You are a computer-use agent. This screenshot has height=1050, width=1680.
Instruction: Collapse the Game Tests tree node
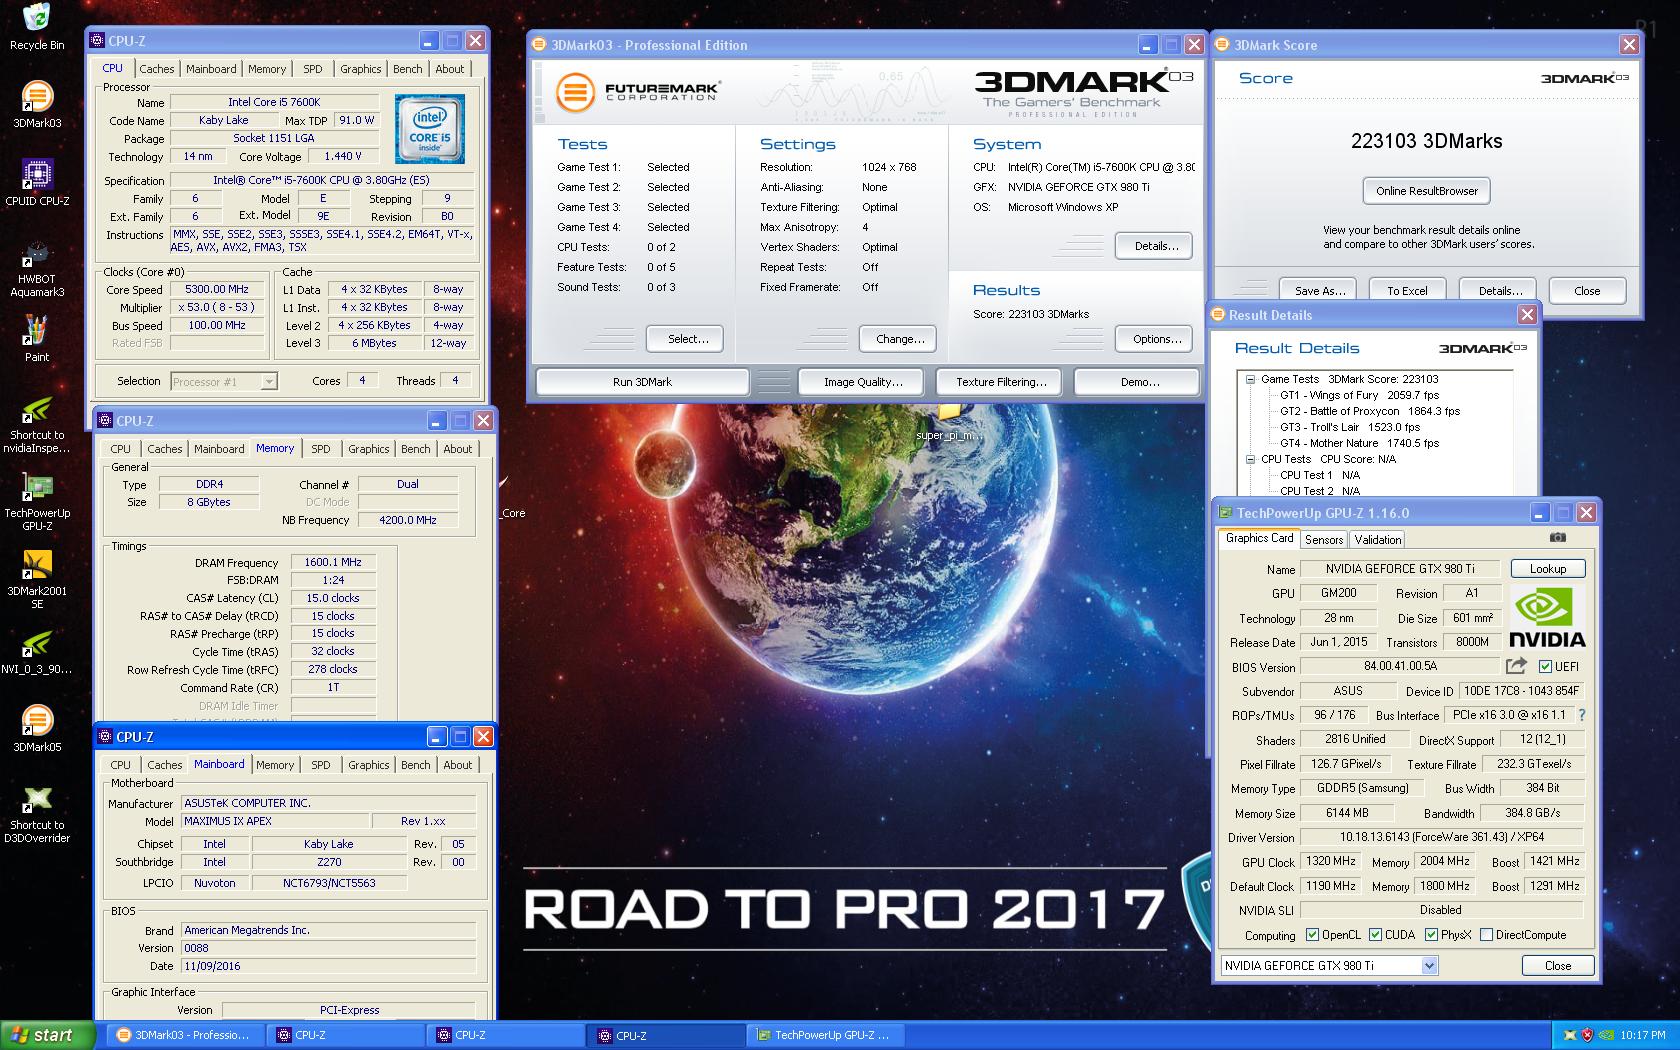(x=1250, y=379)
